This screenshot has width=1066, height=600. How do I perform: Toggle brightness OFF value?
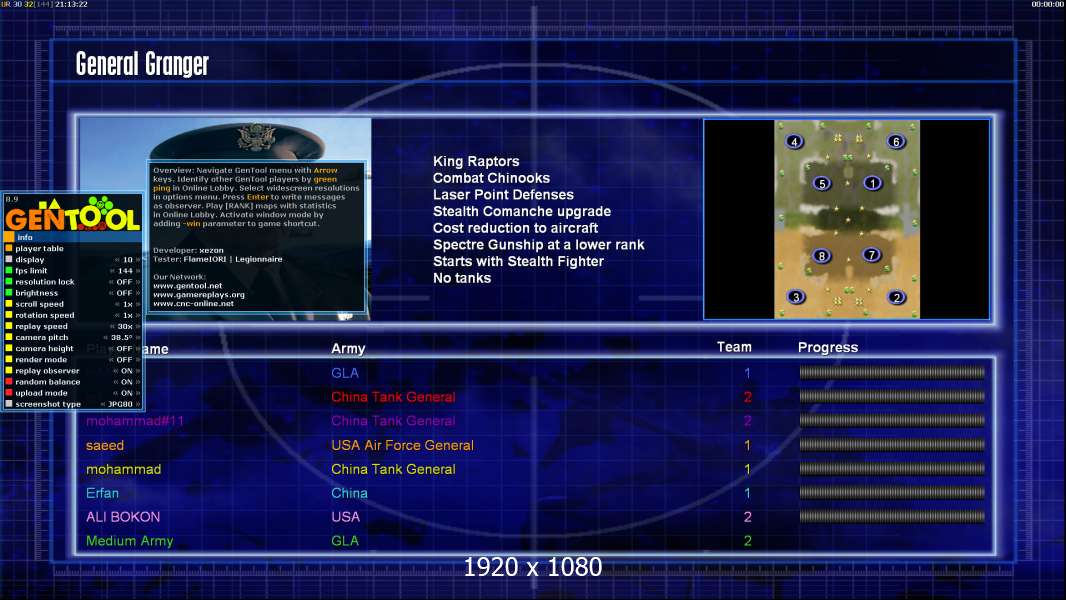(124, 293)
